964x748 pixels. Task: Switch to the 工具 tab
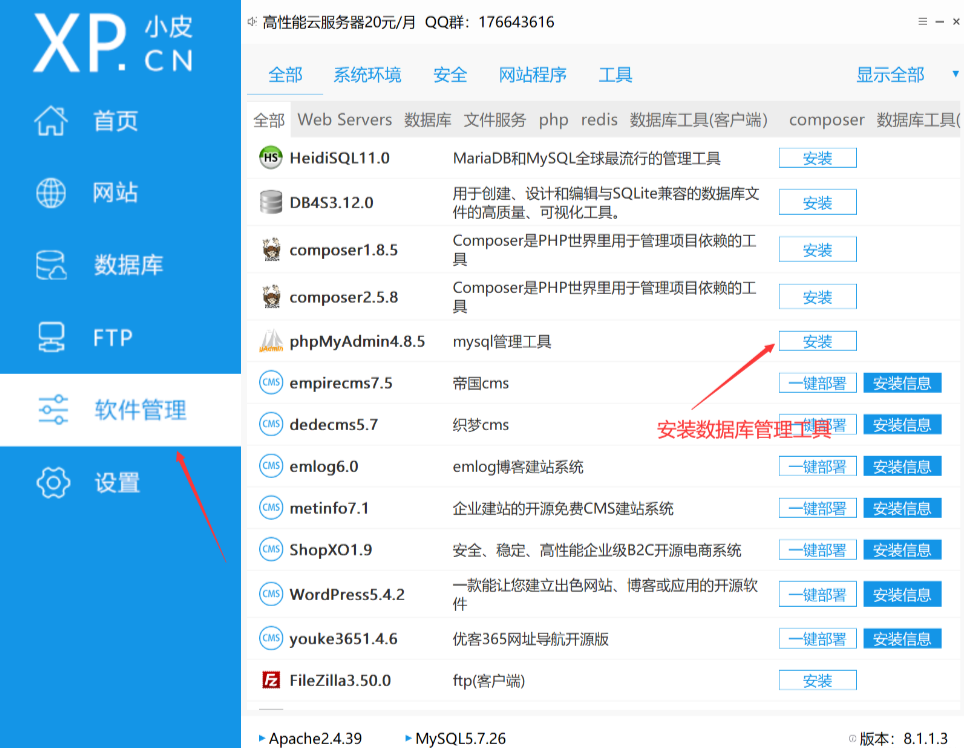tap(615, 75)
